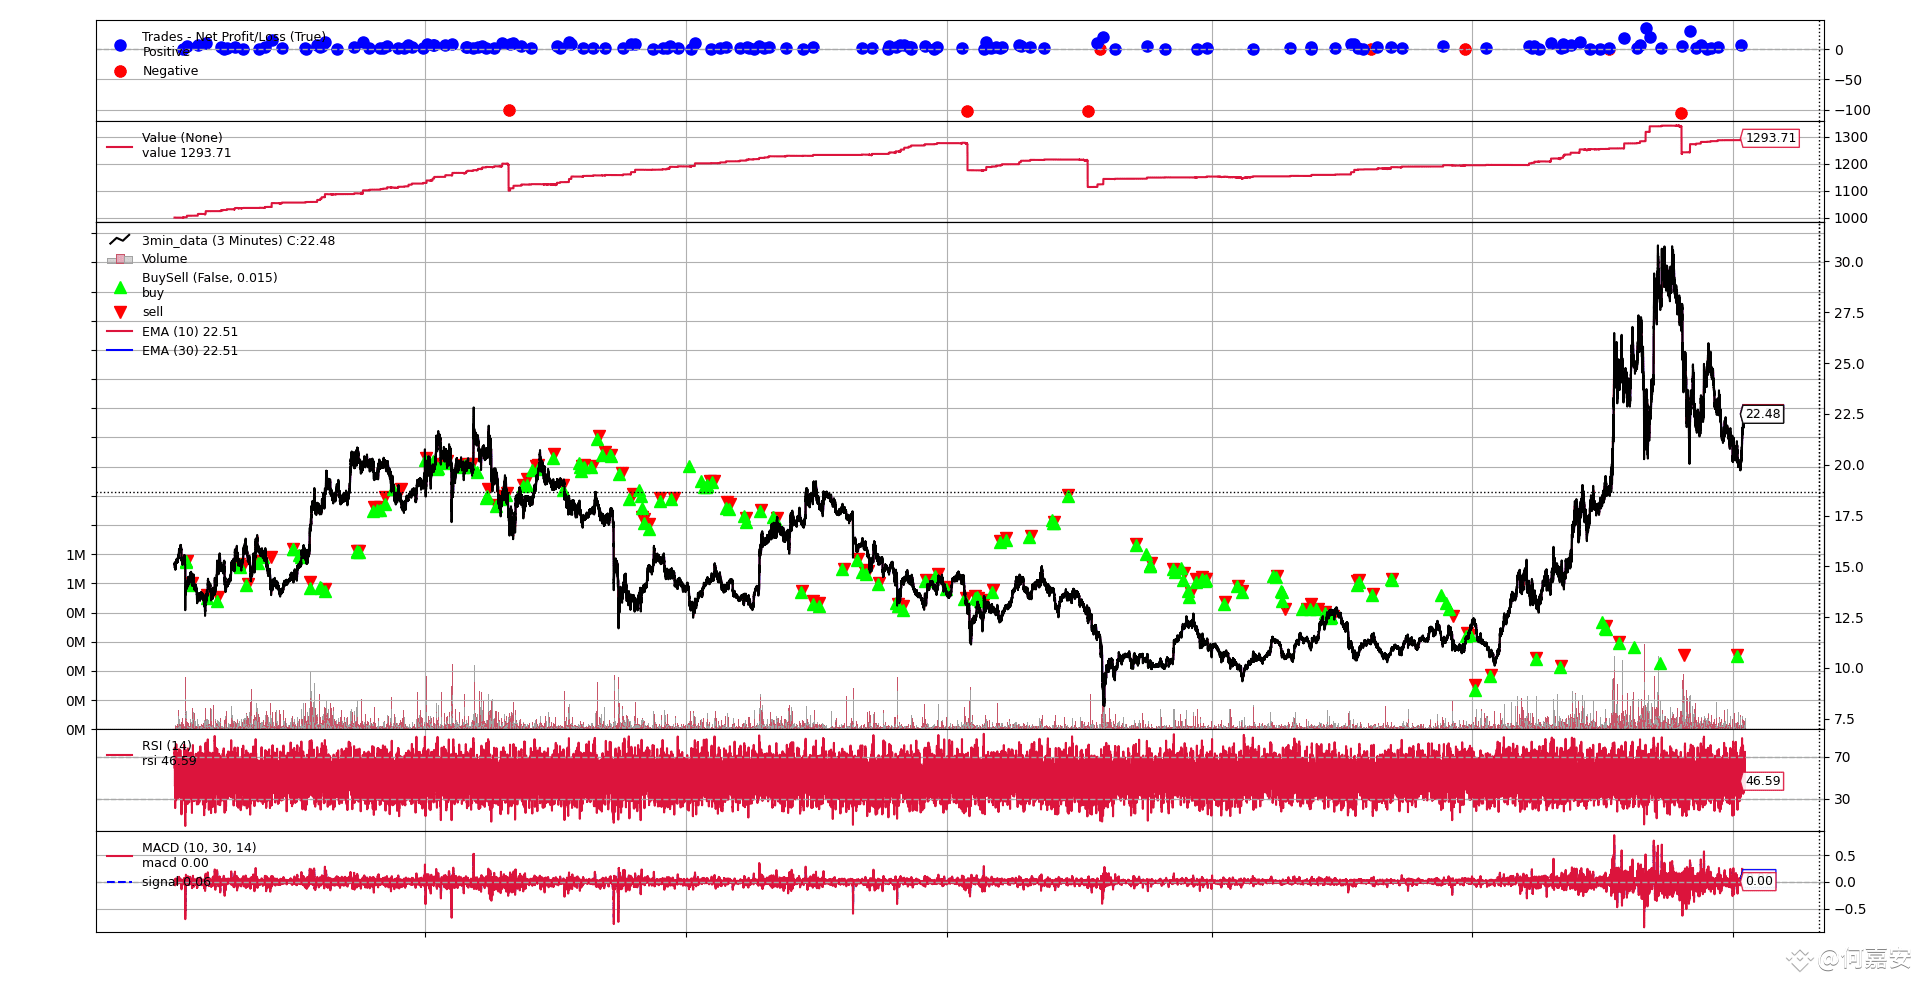Click the 'buy' legend label
This screenshot has width=1920, height=981.
click(x=153, y=293)
